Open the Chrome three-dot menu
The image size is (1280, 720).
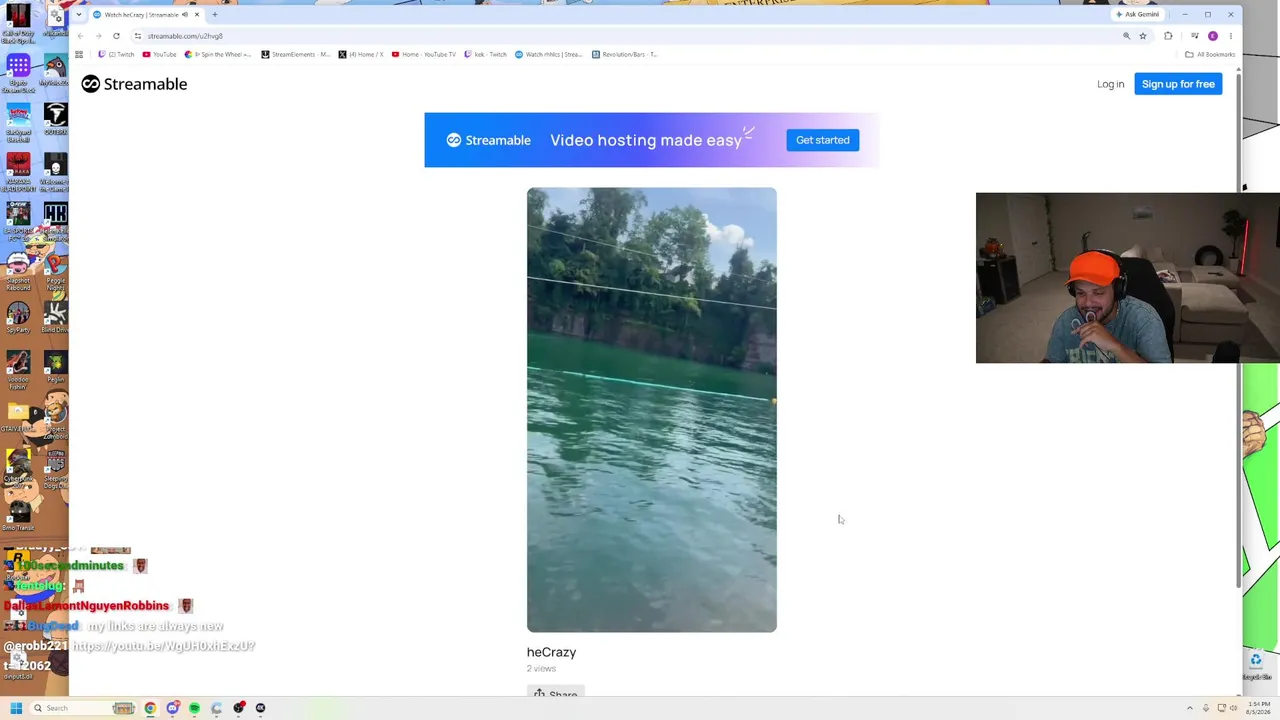point(1230,36)
